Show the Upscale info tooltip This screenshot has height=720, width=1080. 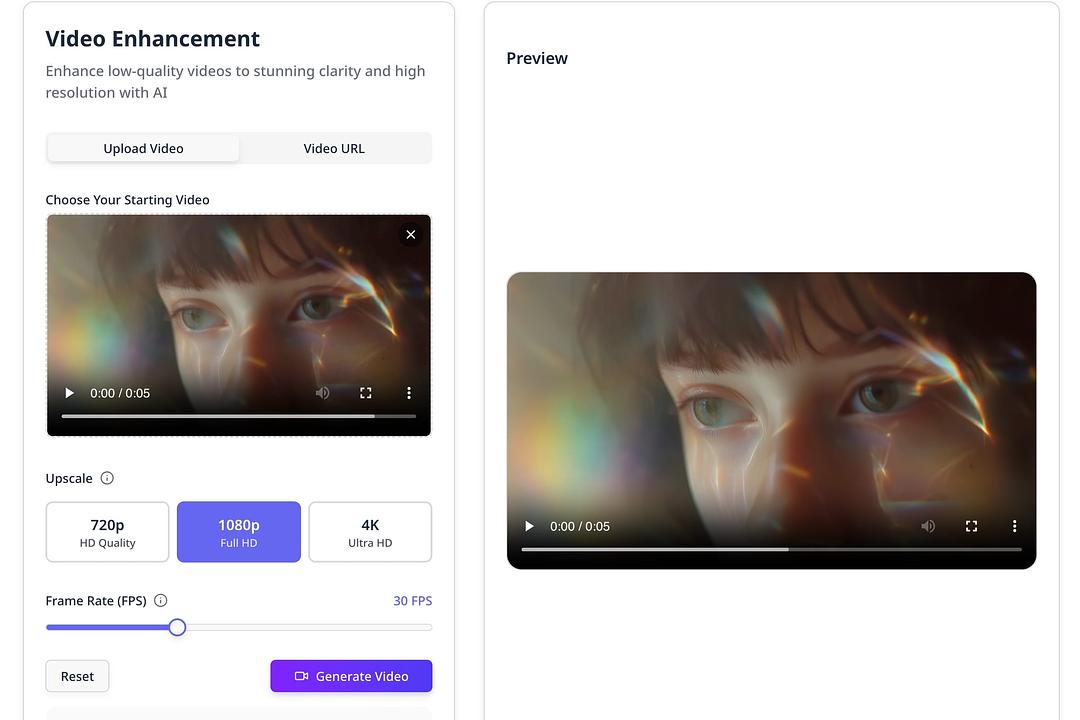click(106, 478)
